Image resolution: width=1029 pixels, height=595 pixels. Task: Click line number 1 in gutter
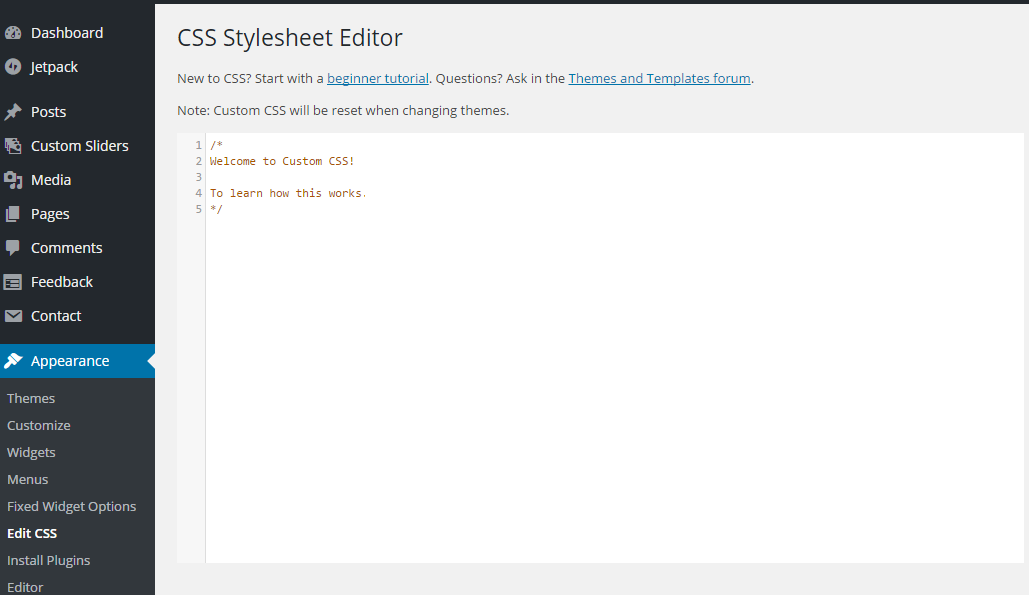[198, 145]
